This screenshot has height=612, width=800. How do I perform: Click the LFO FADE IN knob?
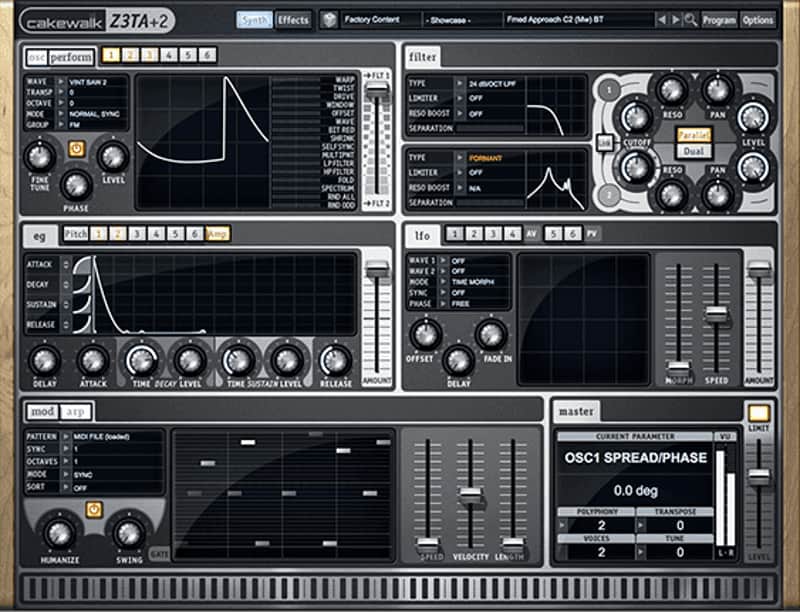[491, 334]
